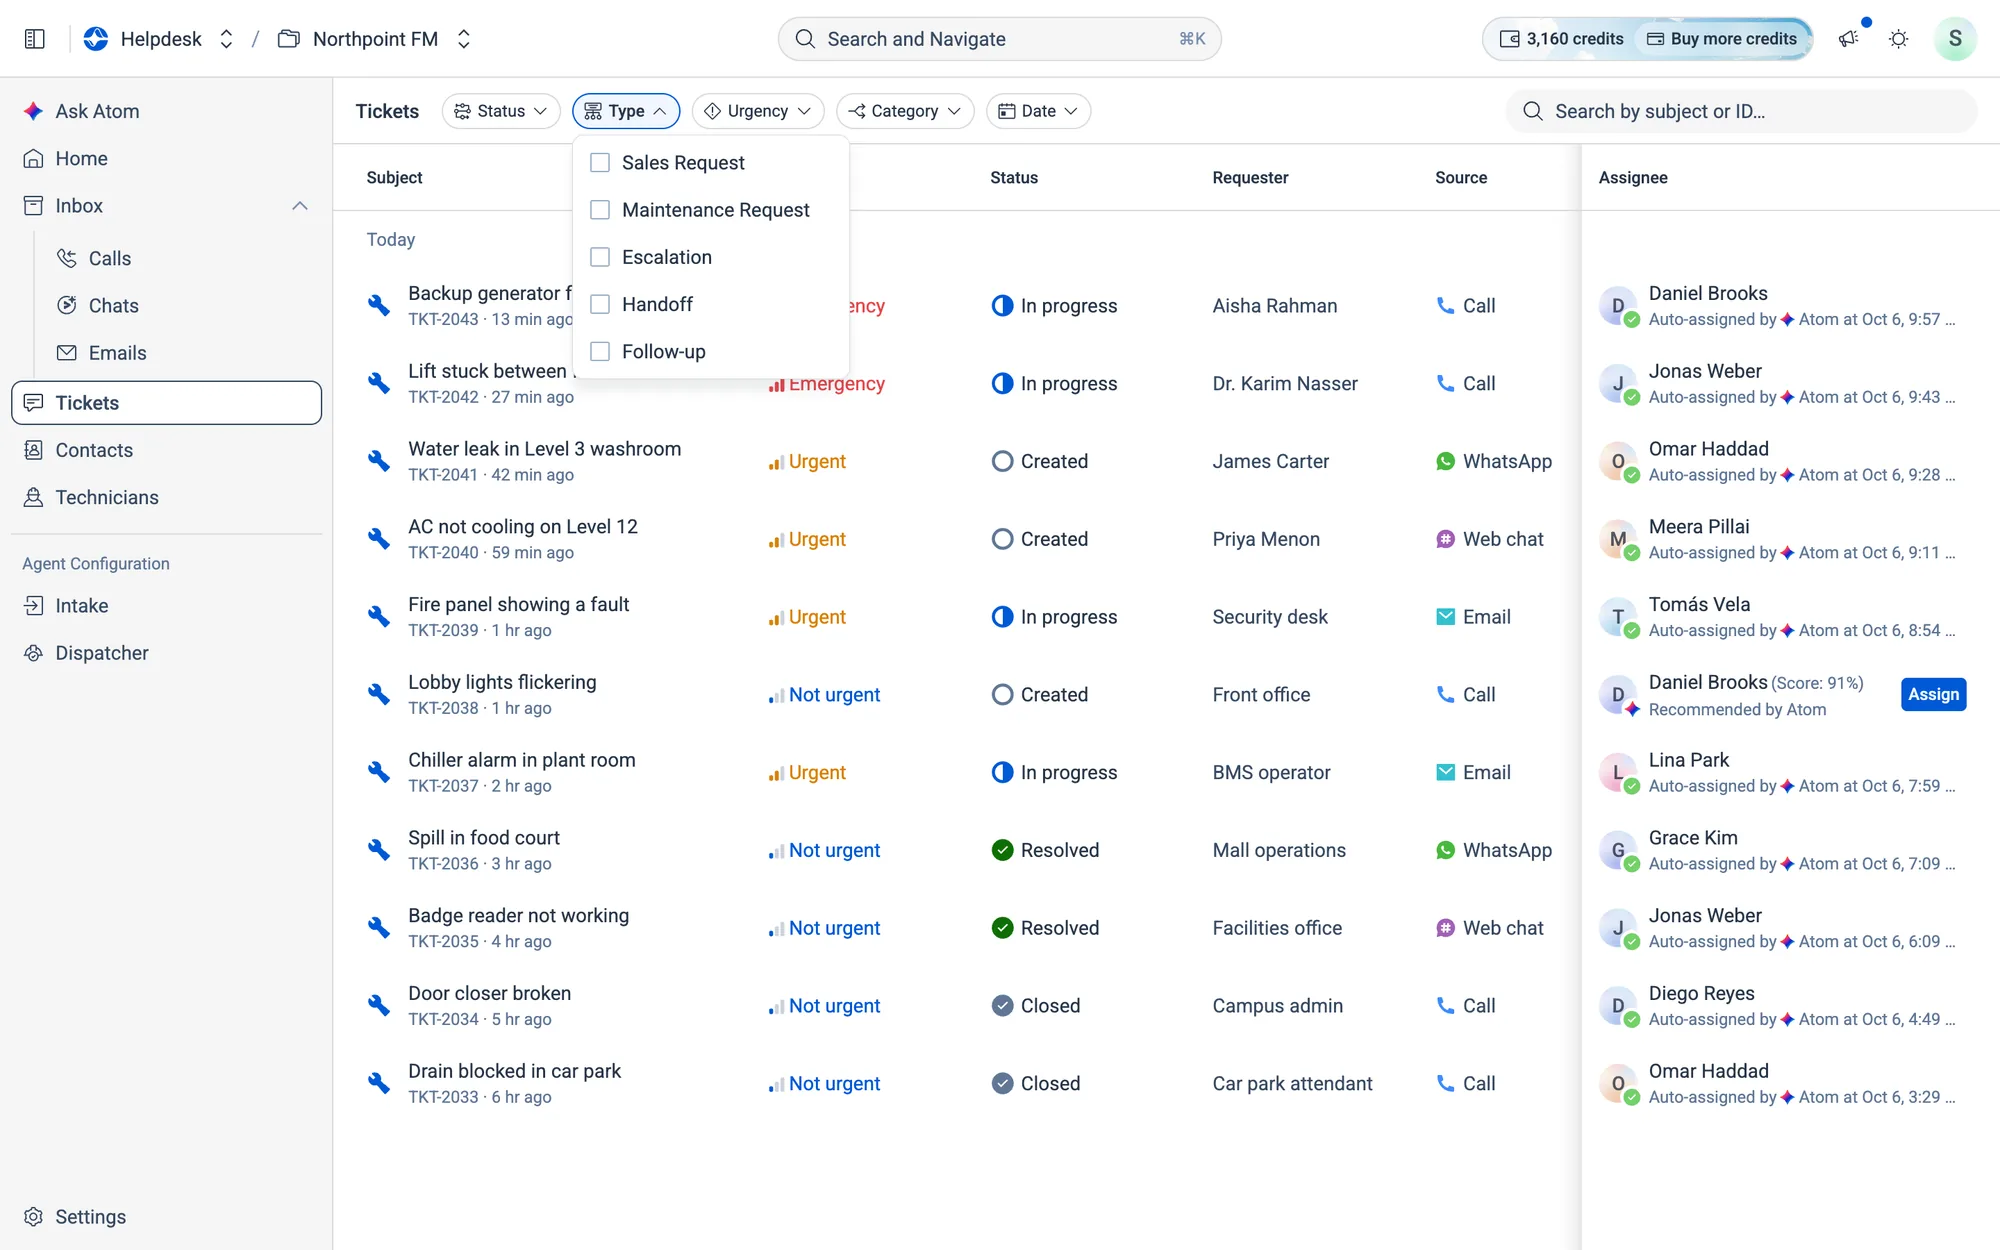Click Meera Pillai assignee avatar
This screenshot has height=1250, width=2000.
tap(1618, 540)
